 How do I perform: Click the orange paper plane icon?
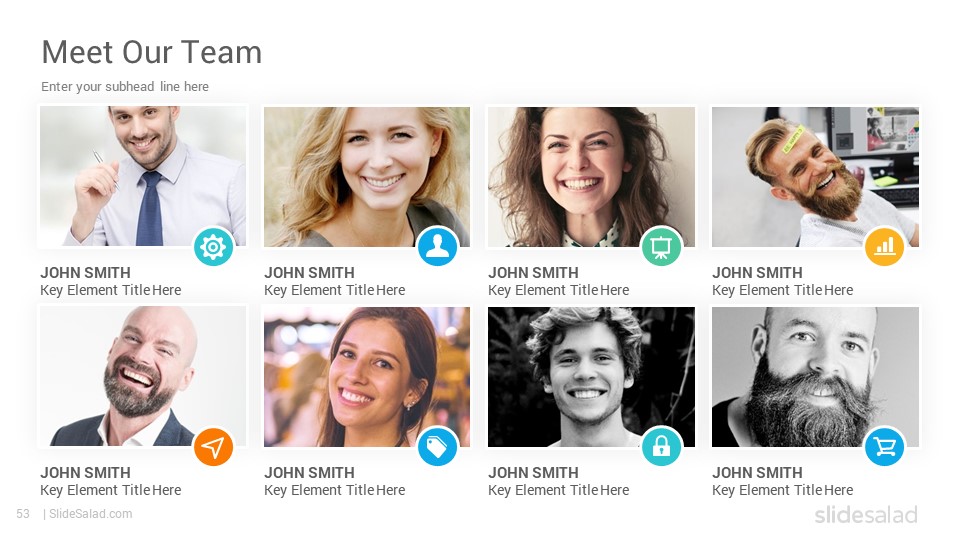click(214, 447)
